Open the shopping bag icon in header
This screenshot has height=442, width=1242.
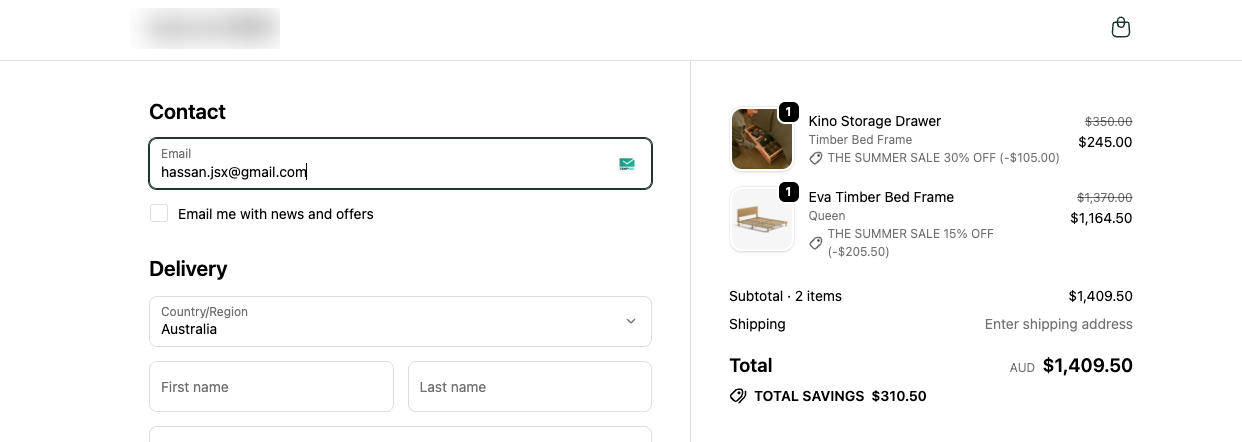[1121, 27]
